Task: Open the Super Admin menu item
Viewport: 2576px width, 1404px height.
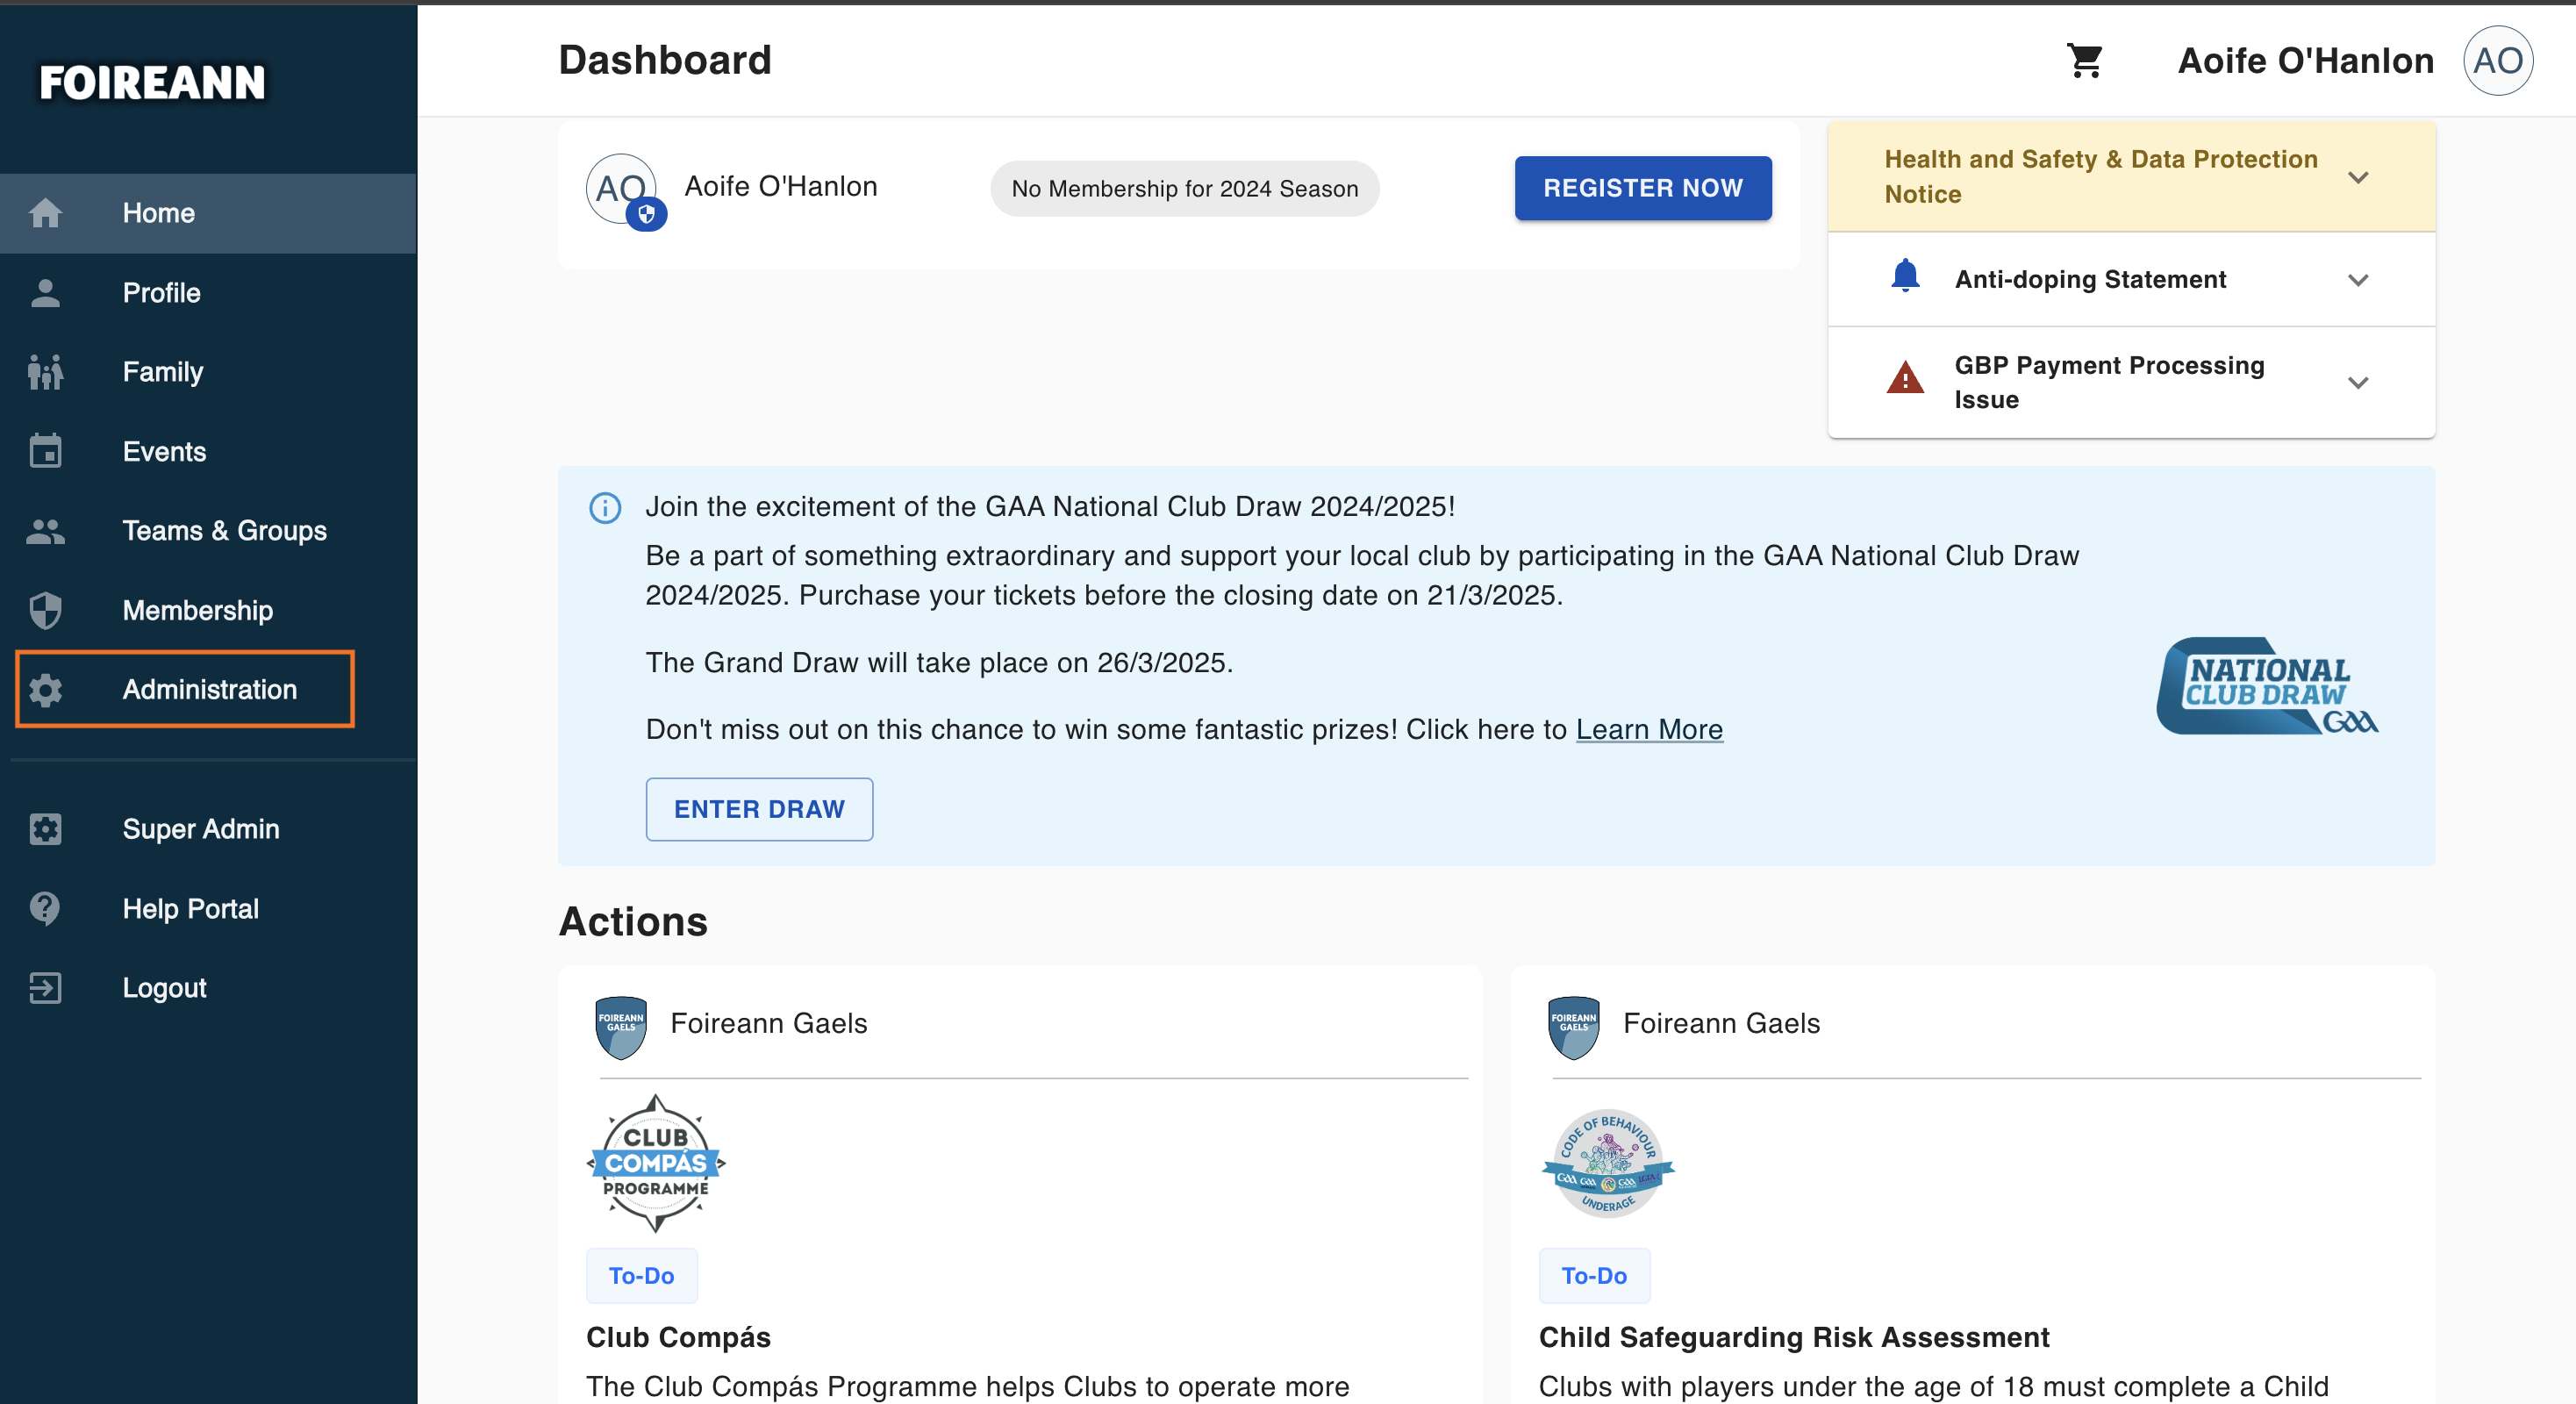Action: click(x=208, y=829)
